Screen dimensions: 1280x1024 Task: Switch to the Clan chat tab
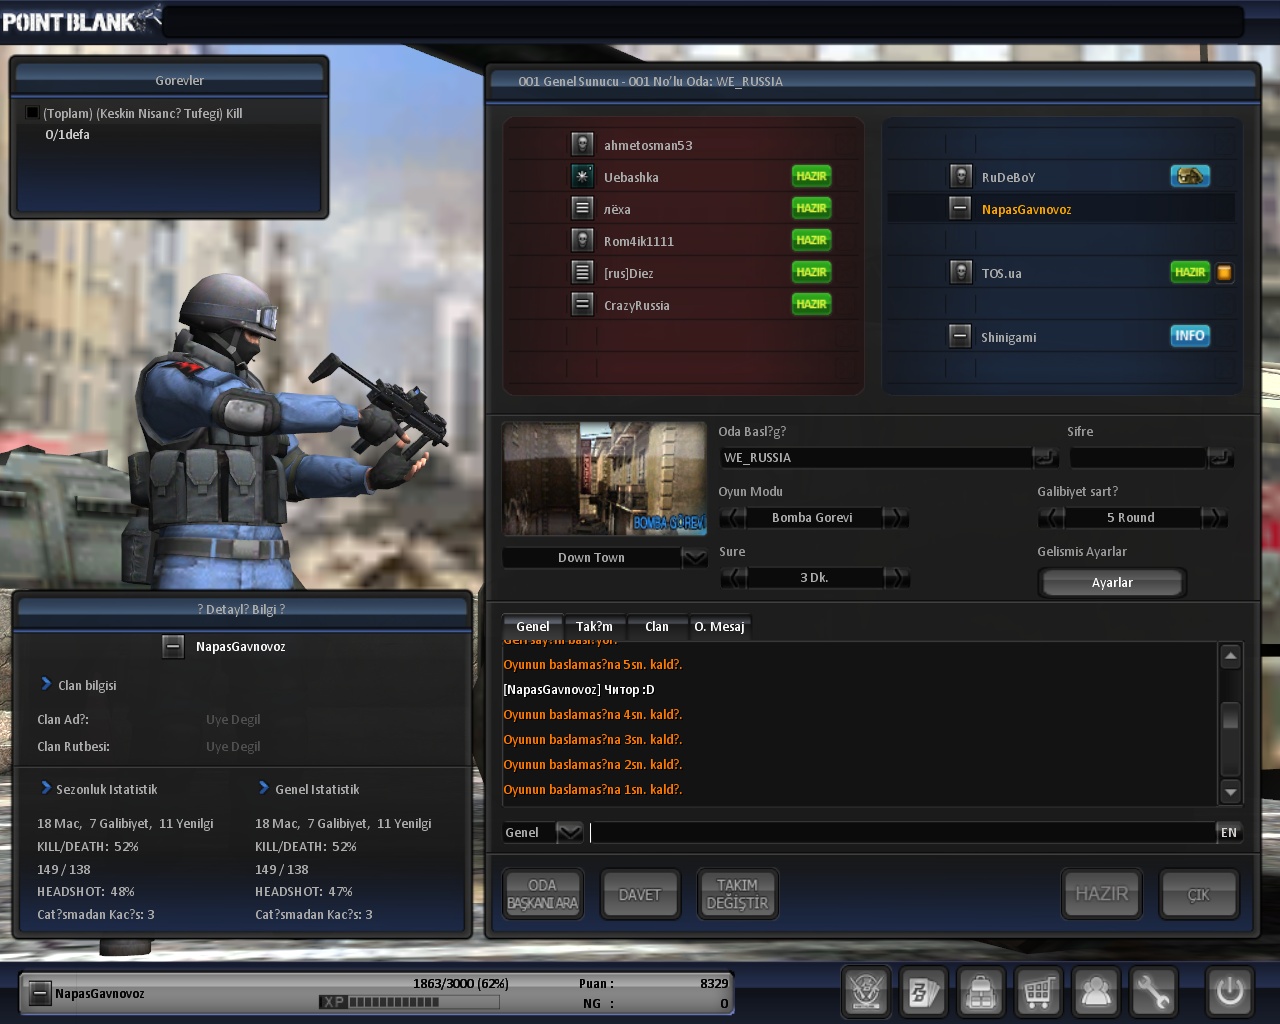[656, 627]
